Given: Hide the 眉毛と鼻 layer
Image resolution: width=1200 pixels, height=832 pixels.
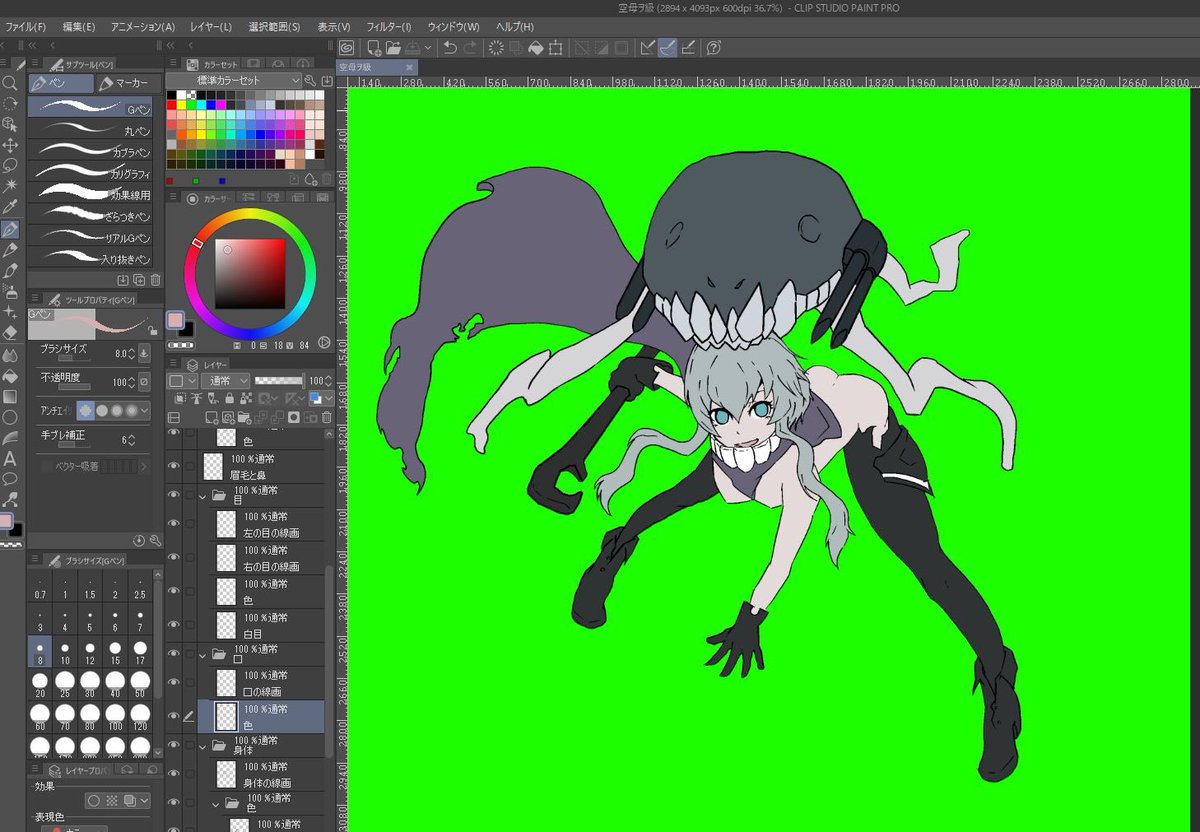Looking at the screenshot, I should tap(174, 465).
